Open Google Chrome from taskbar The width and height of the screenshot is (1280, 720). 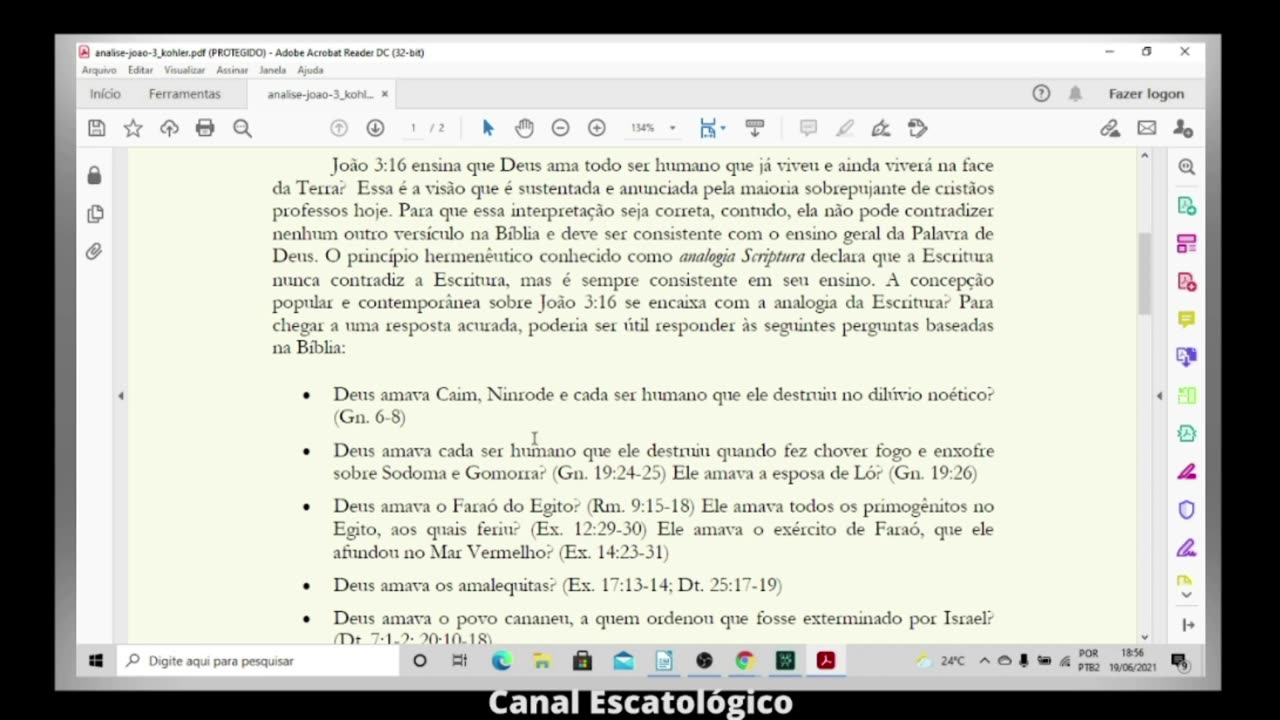[745, 661]
